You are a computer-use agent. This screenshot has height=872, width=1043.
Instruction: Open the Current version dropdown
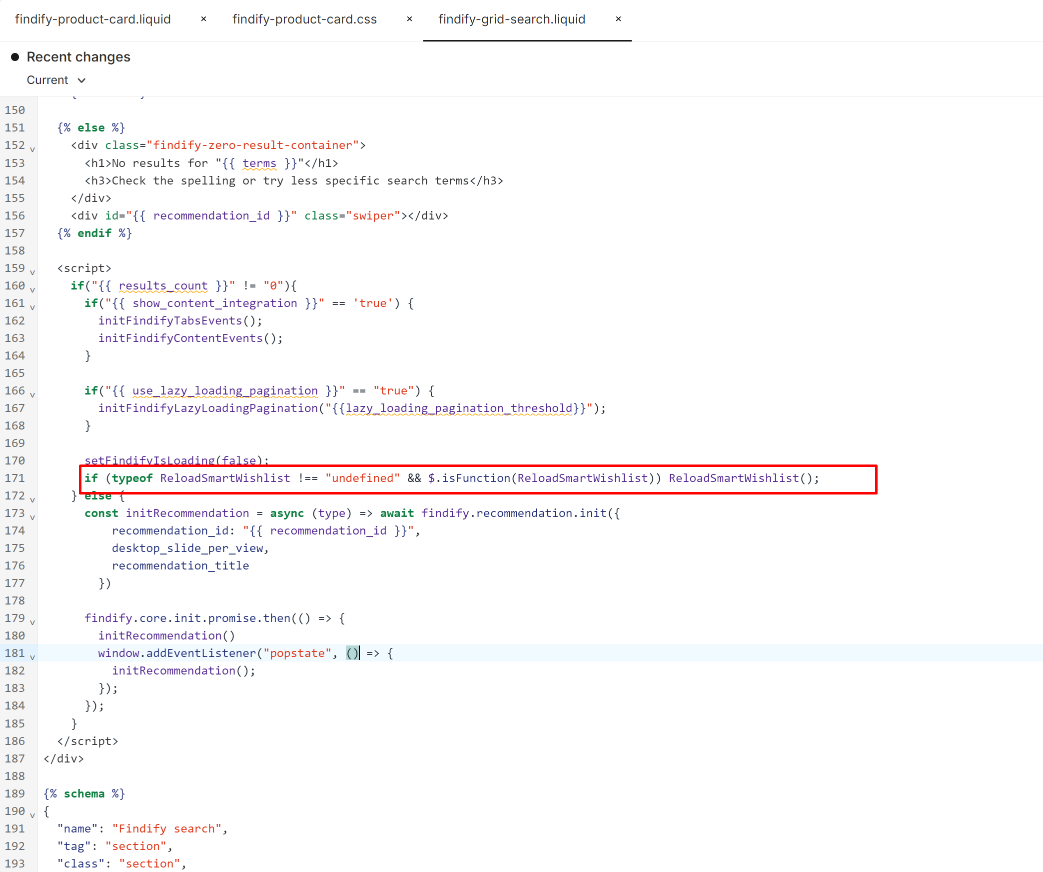[56, 79]
